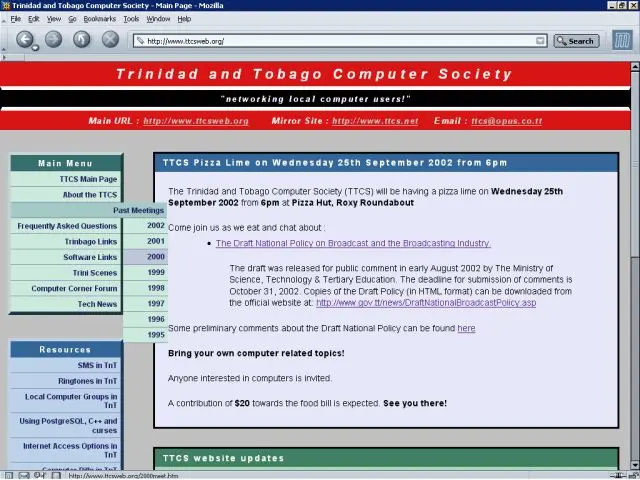Image resolution: width=640 pixels, height=480 pixels.
Task: Click the browser Back button
Action: [x=24, y=40]
